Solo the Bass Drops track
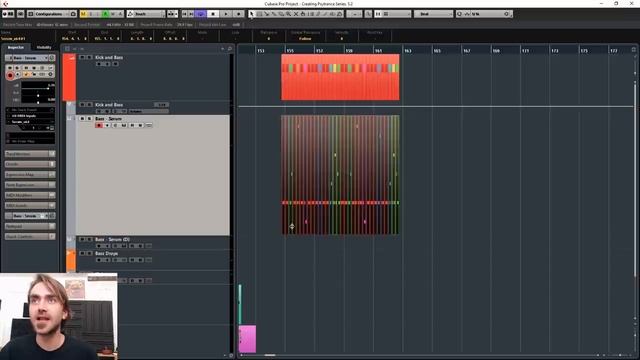The image size is (640, 360). click(89, 253)
